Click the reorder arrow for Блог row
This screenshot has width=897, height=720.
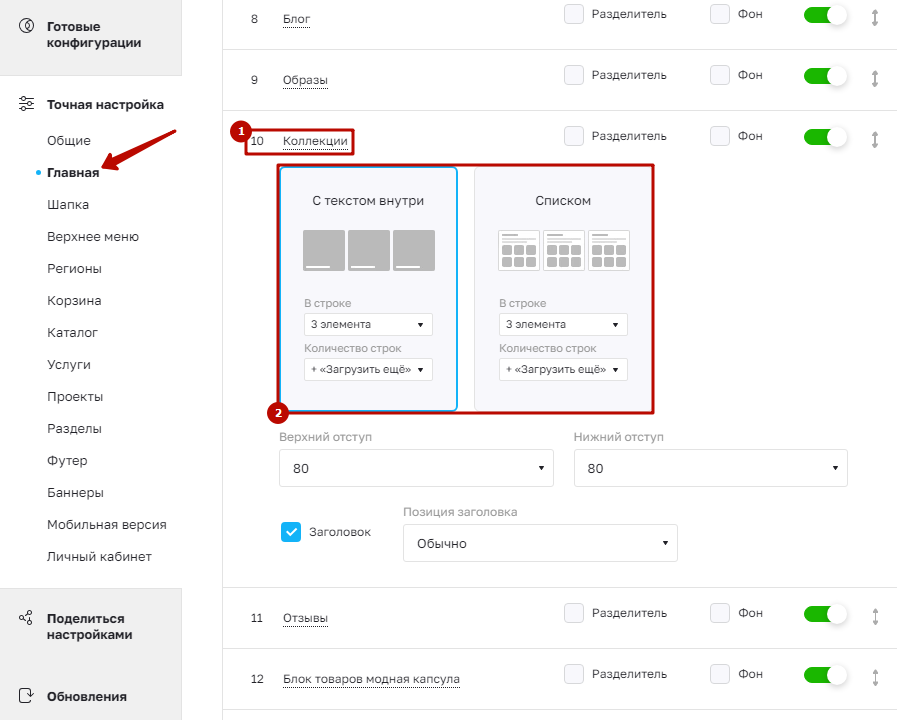pos(875,17)
